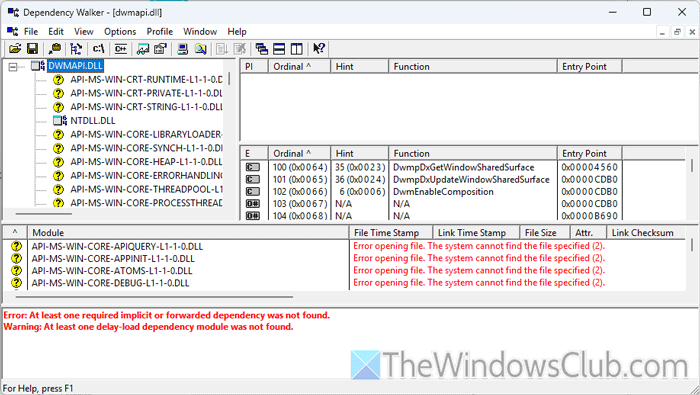
Task: Click the module tree horizontal scrollbar
Action: 43,214
